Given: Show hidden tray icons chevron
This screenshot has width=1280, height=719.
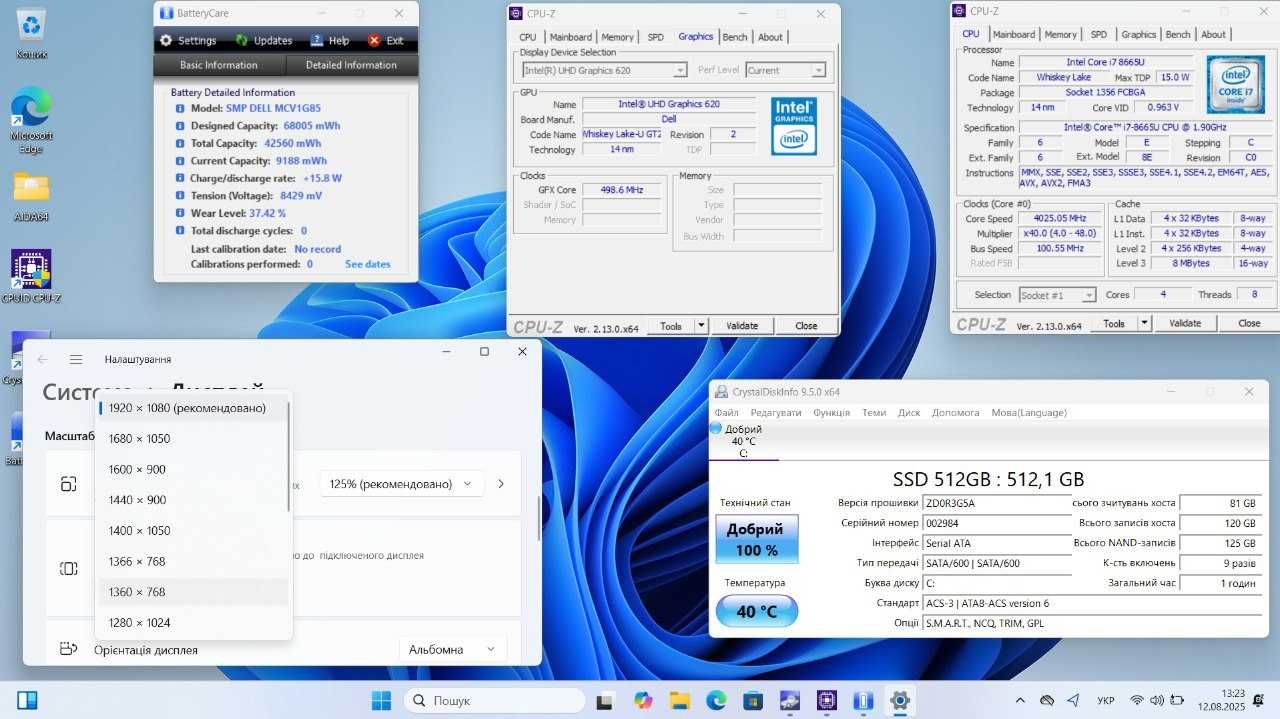Looking at the screenshot, I should coord(1020,700).
